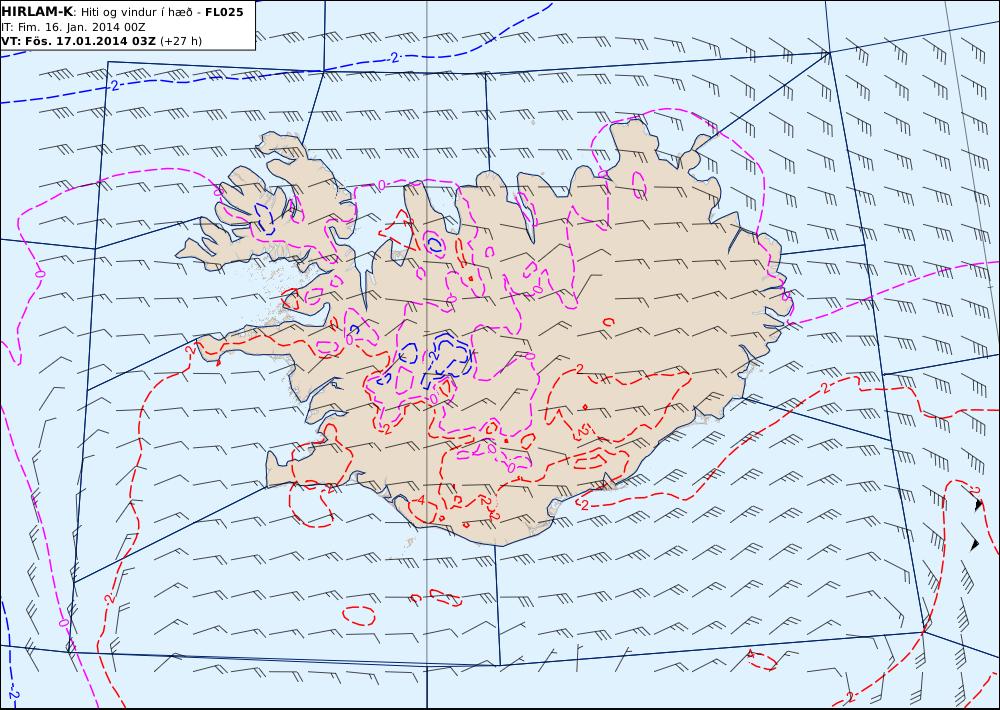Click the "FL025" flight level label
1000x710 pixels.
(224, 12)
